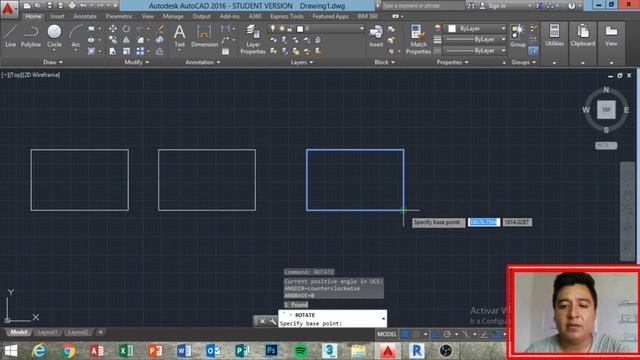Screen dimensions: 640x360
Task: Click the layer color swatch in Layers panel
Action: click(x=300, y=29)
